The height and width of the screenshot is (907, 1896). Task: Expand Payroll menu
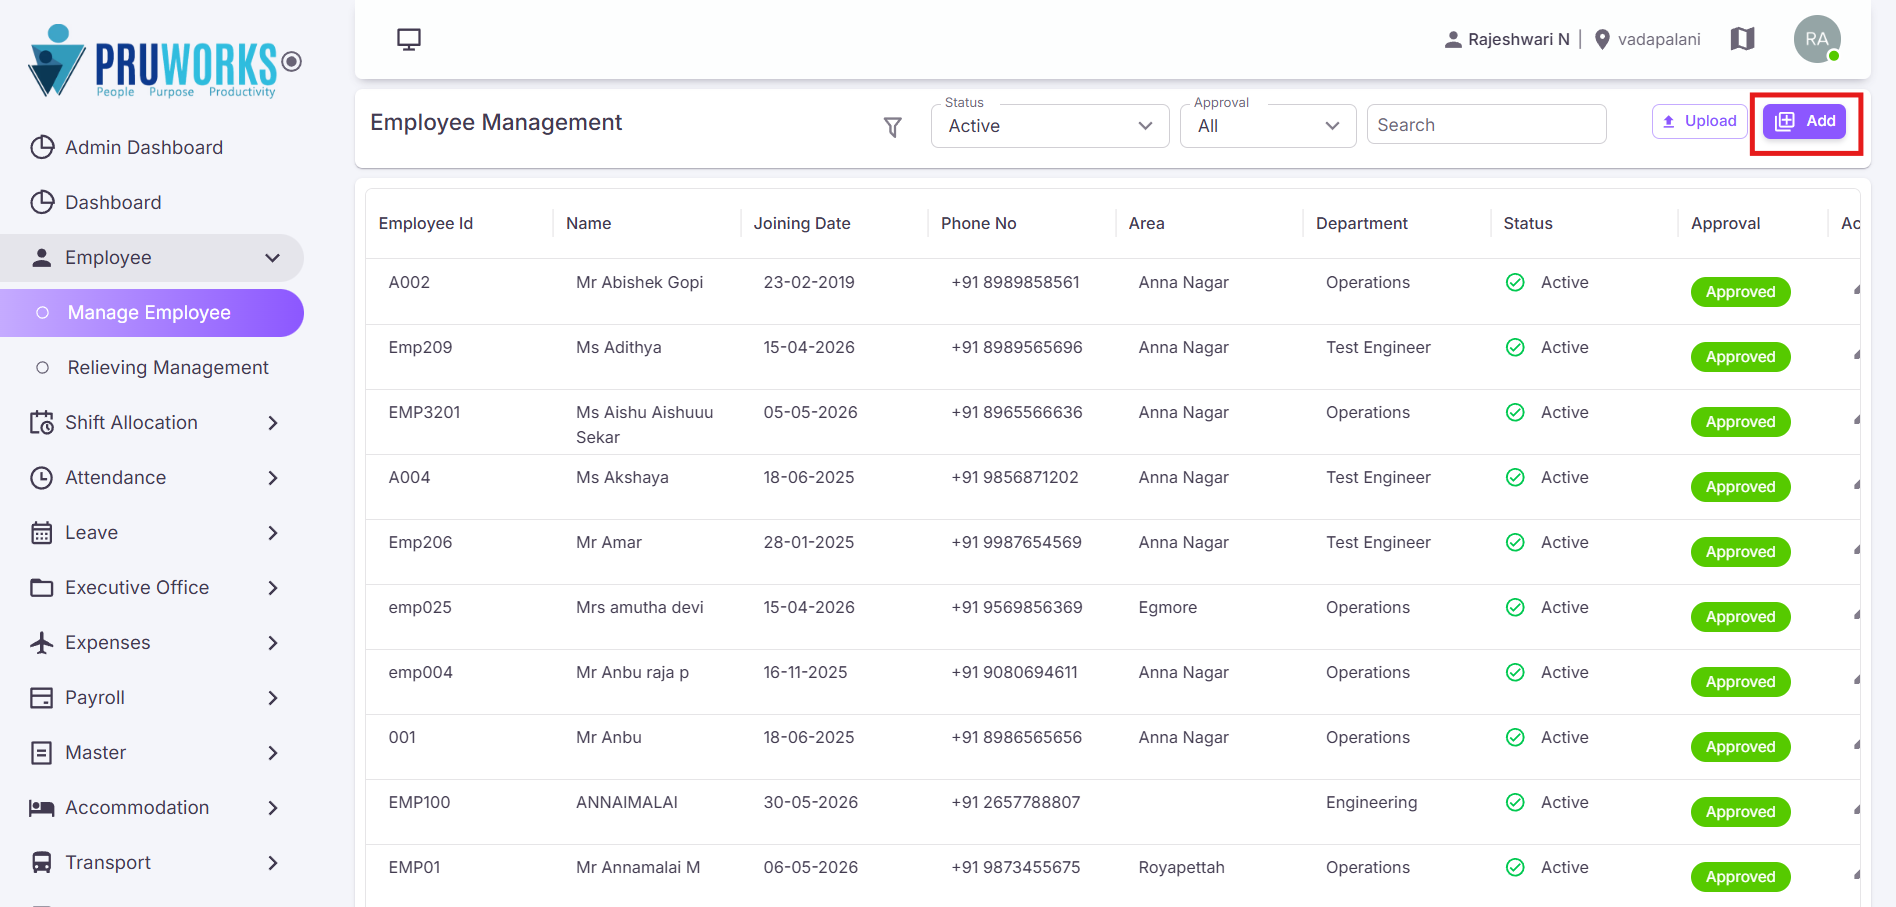[x=152, y=698]
